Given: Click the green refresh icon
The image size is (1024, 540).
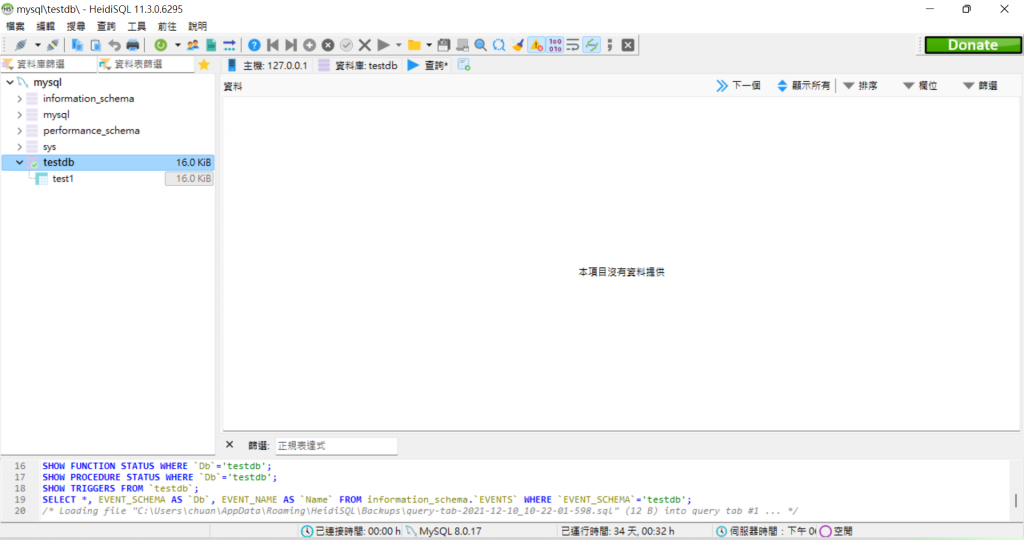Looking at the screenshot, I should point(160,45).
